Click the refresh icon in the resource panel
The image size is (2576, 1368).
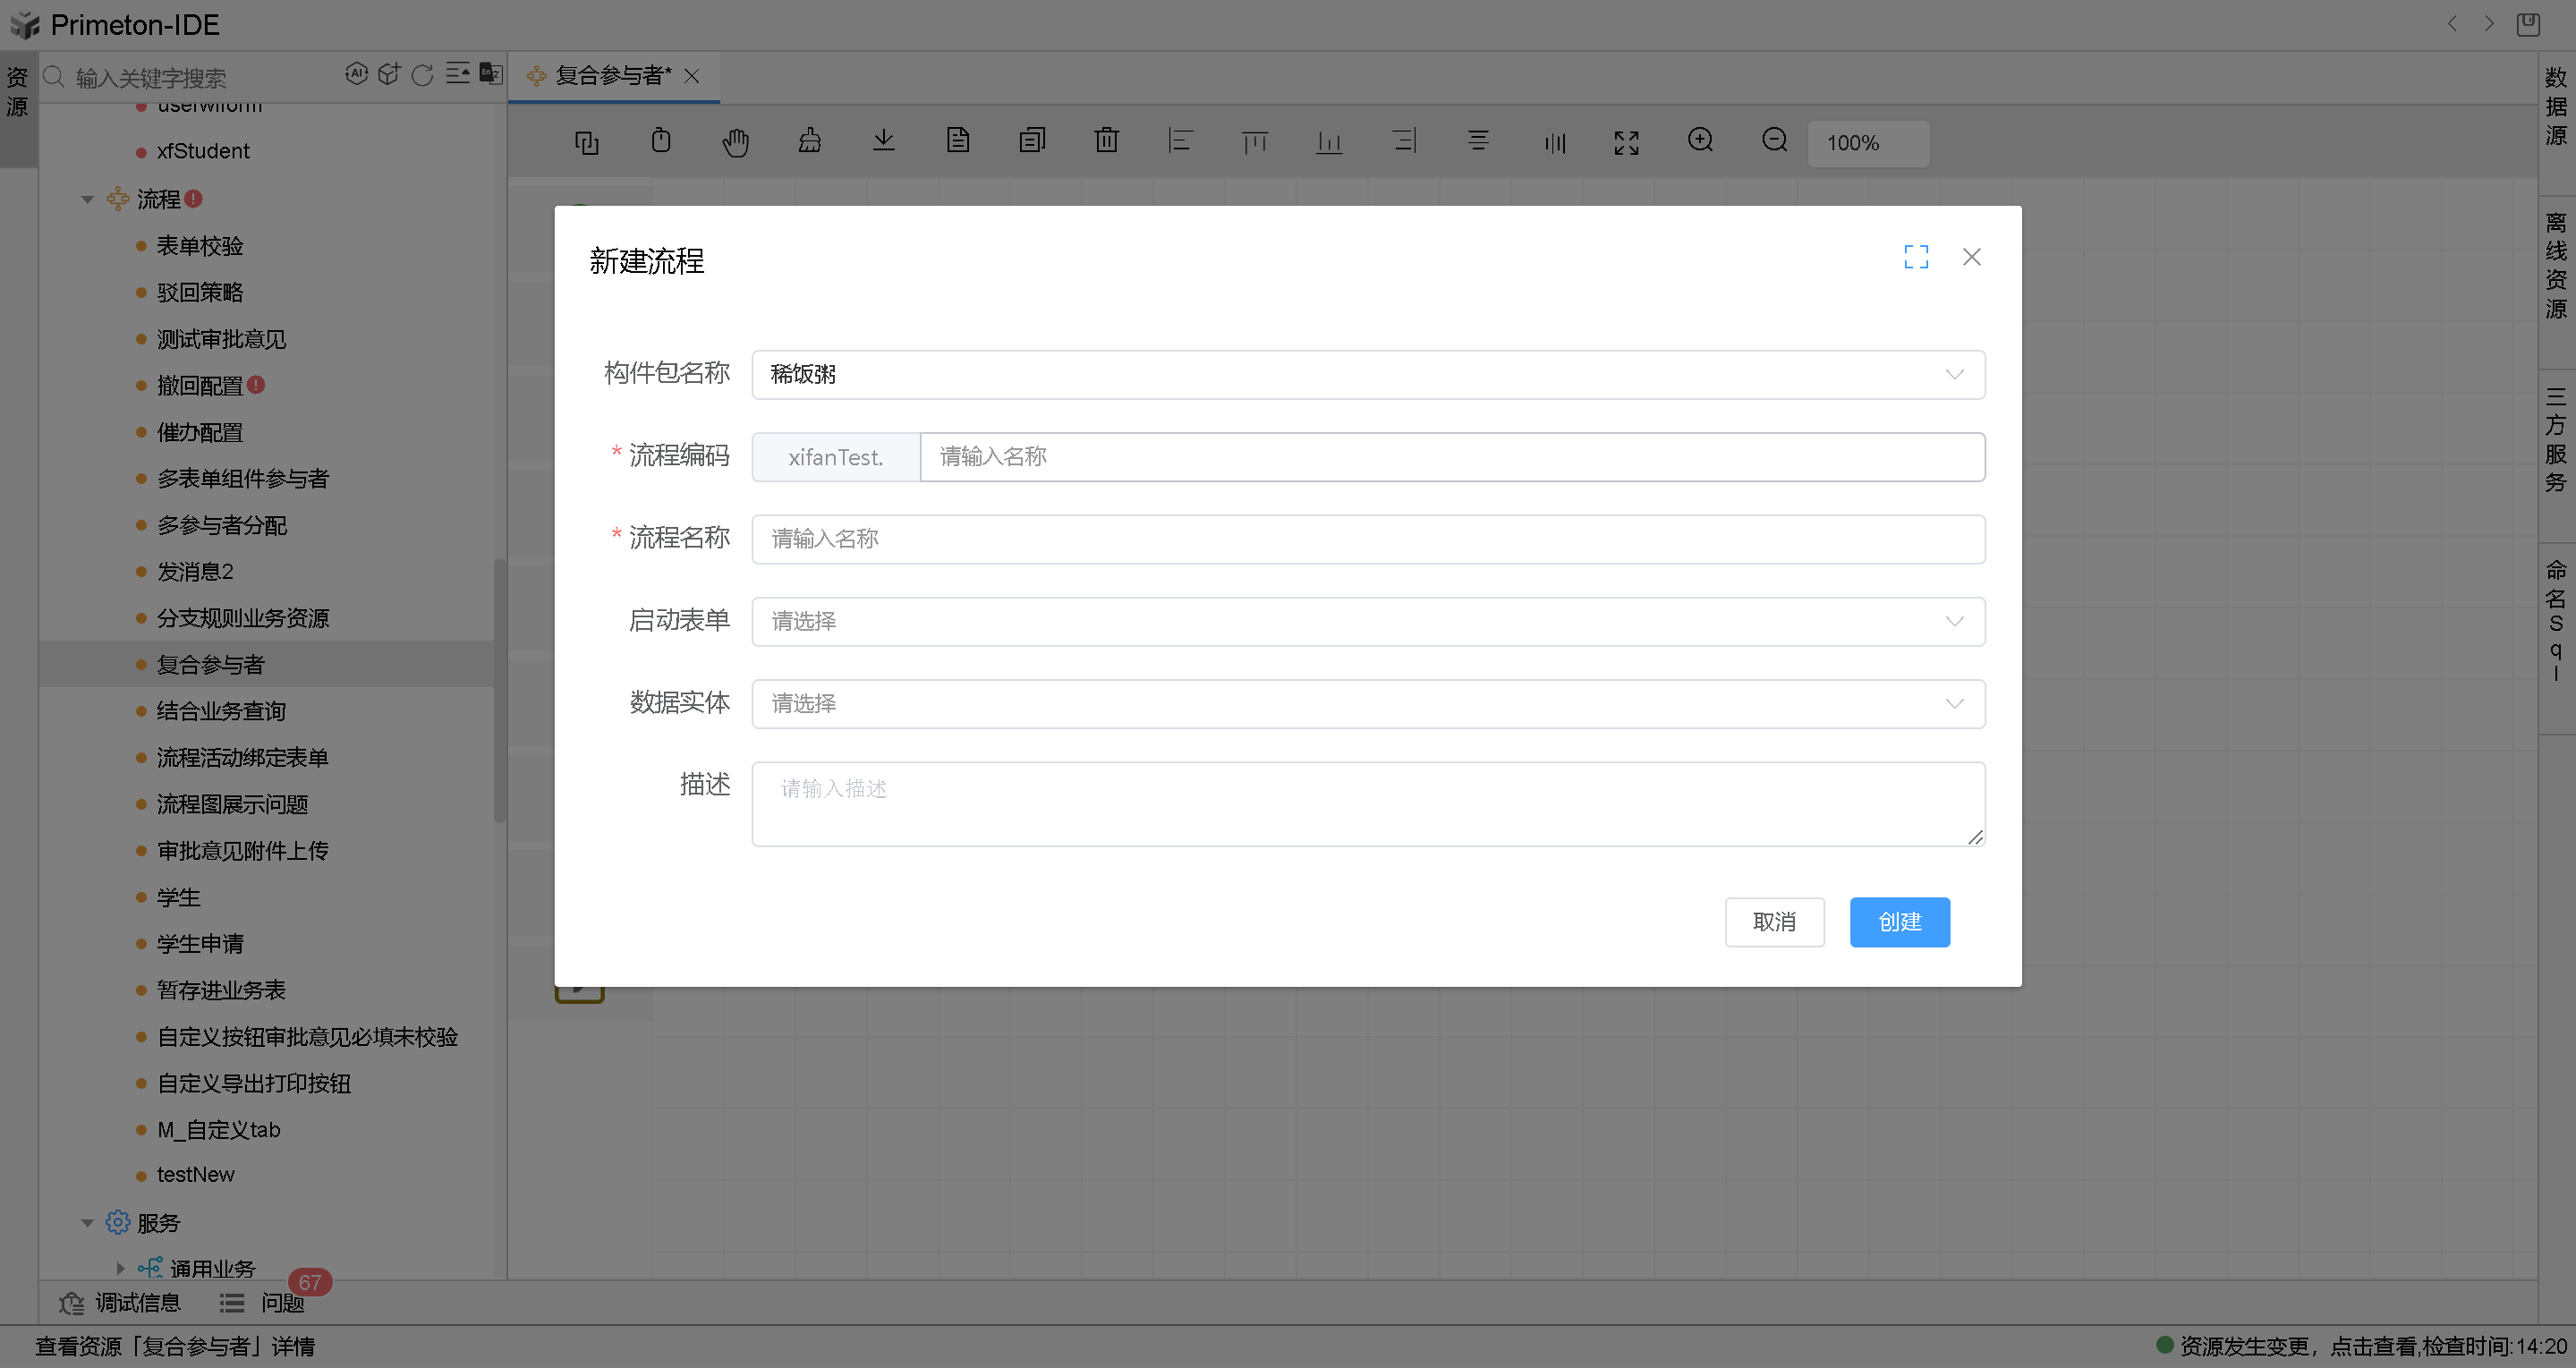422,75
